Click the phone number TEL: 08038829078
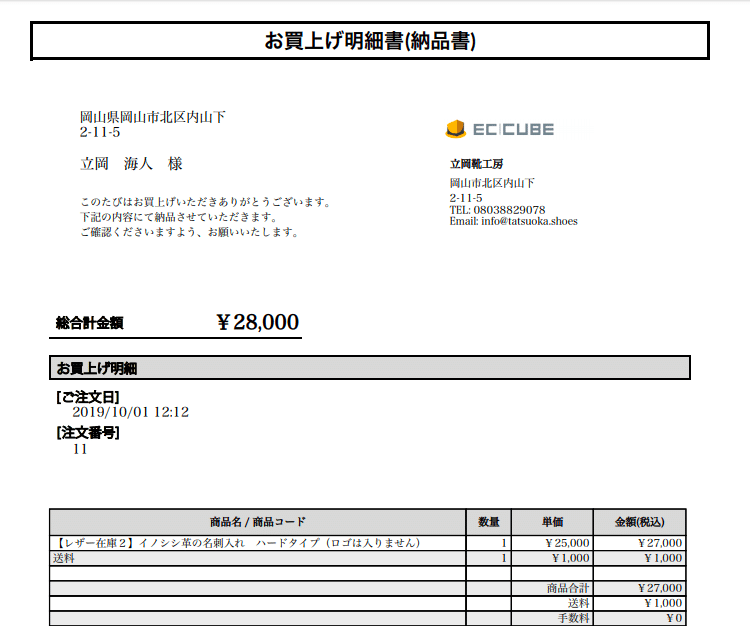This screenshot has width=750, height=626. 497,210
